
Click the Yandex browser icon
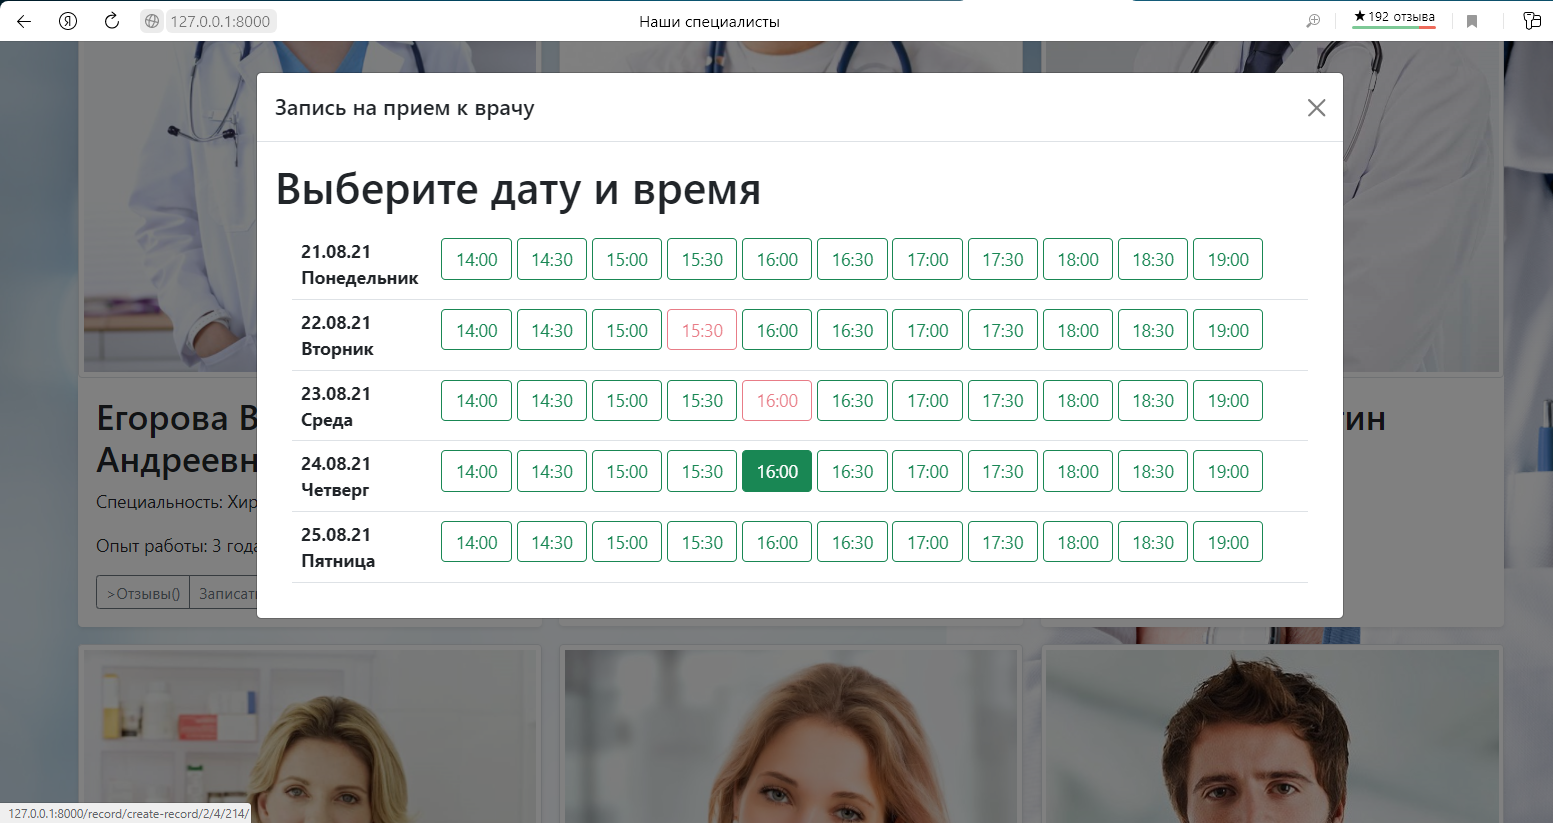(67, 21)
